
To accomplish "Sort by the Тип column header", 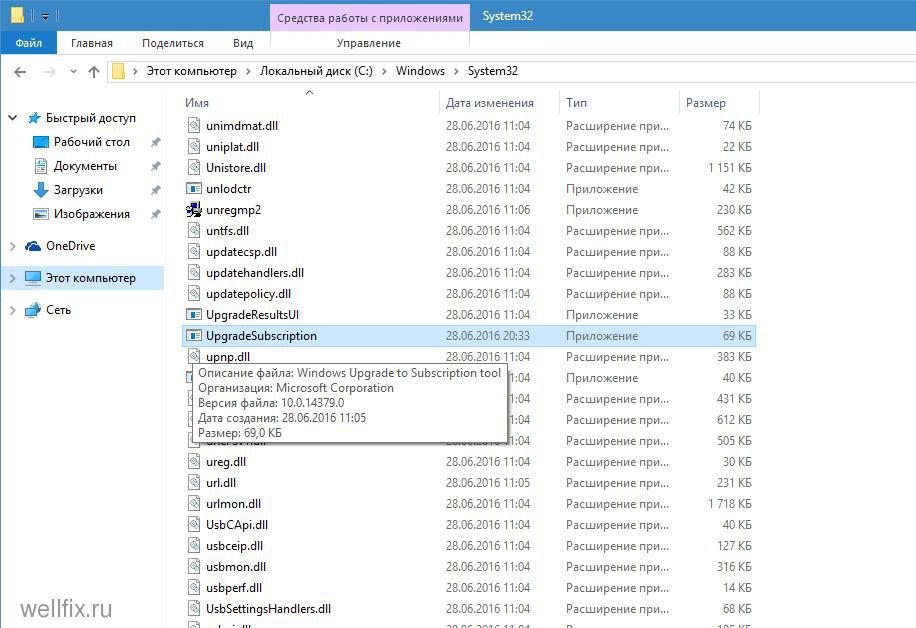I will 576,103.
